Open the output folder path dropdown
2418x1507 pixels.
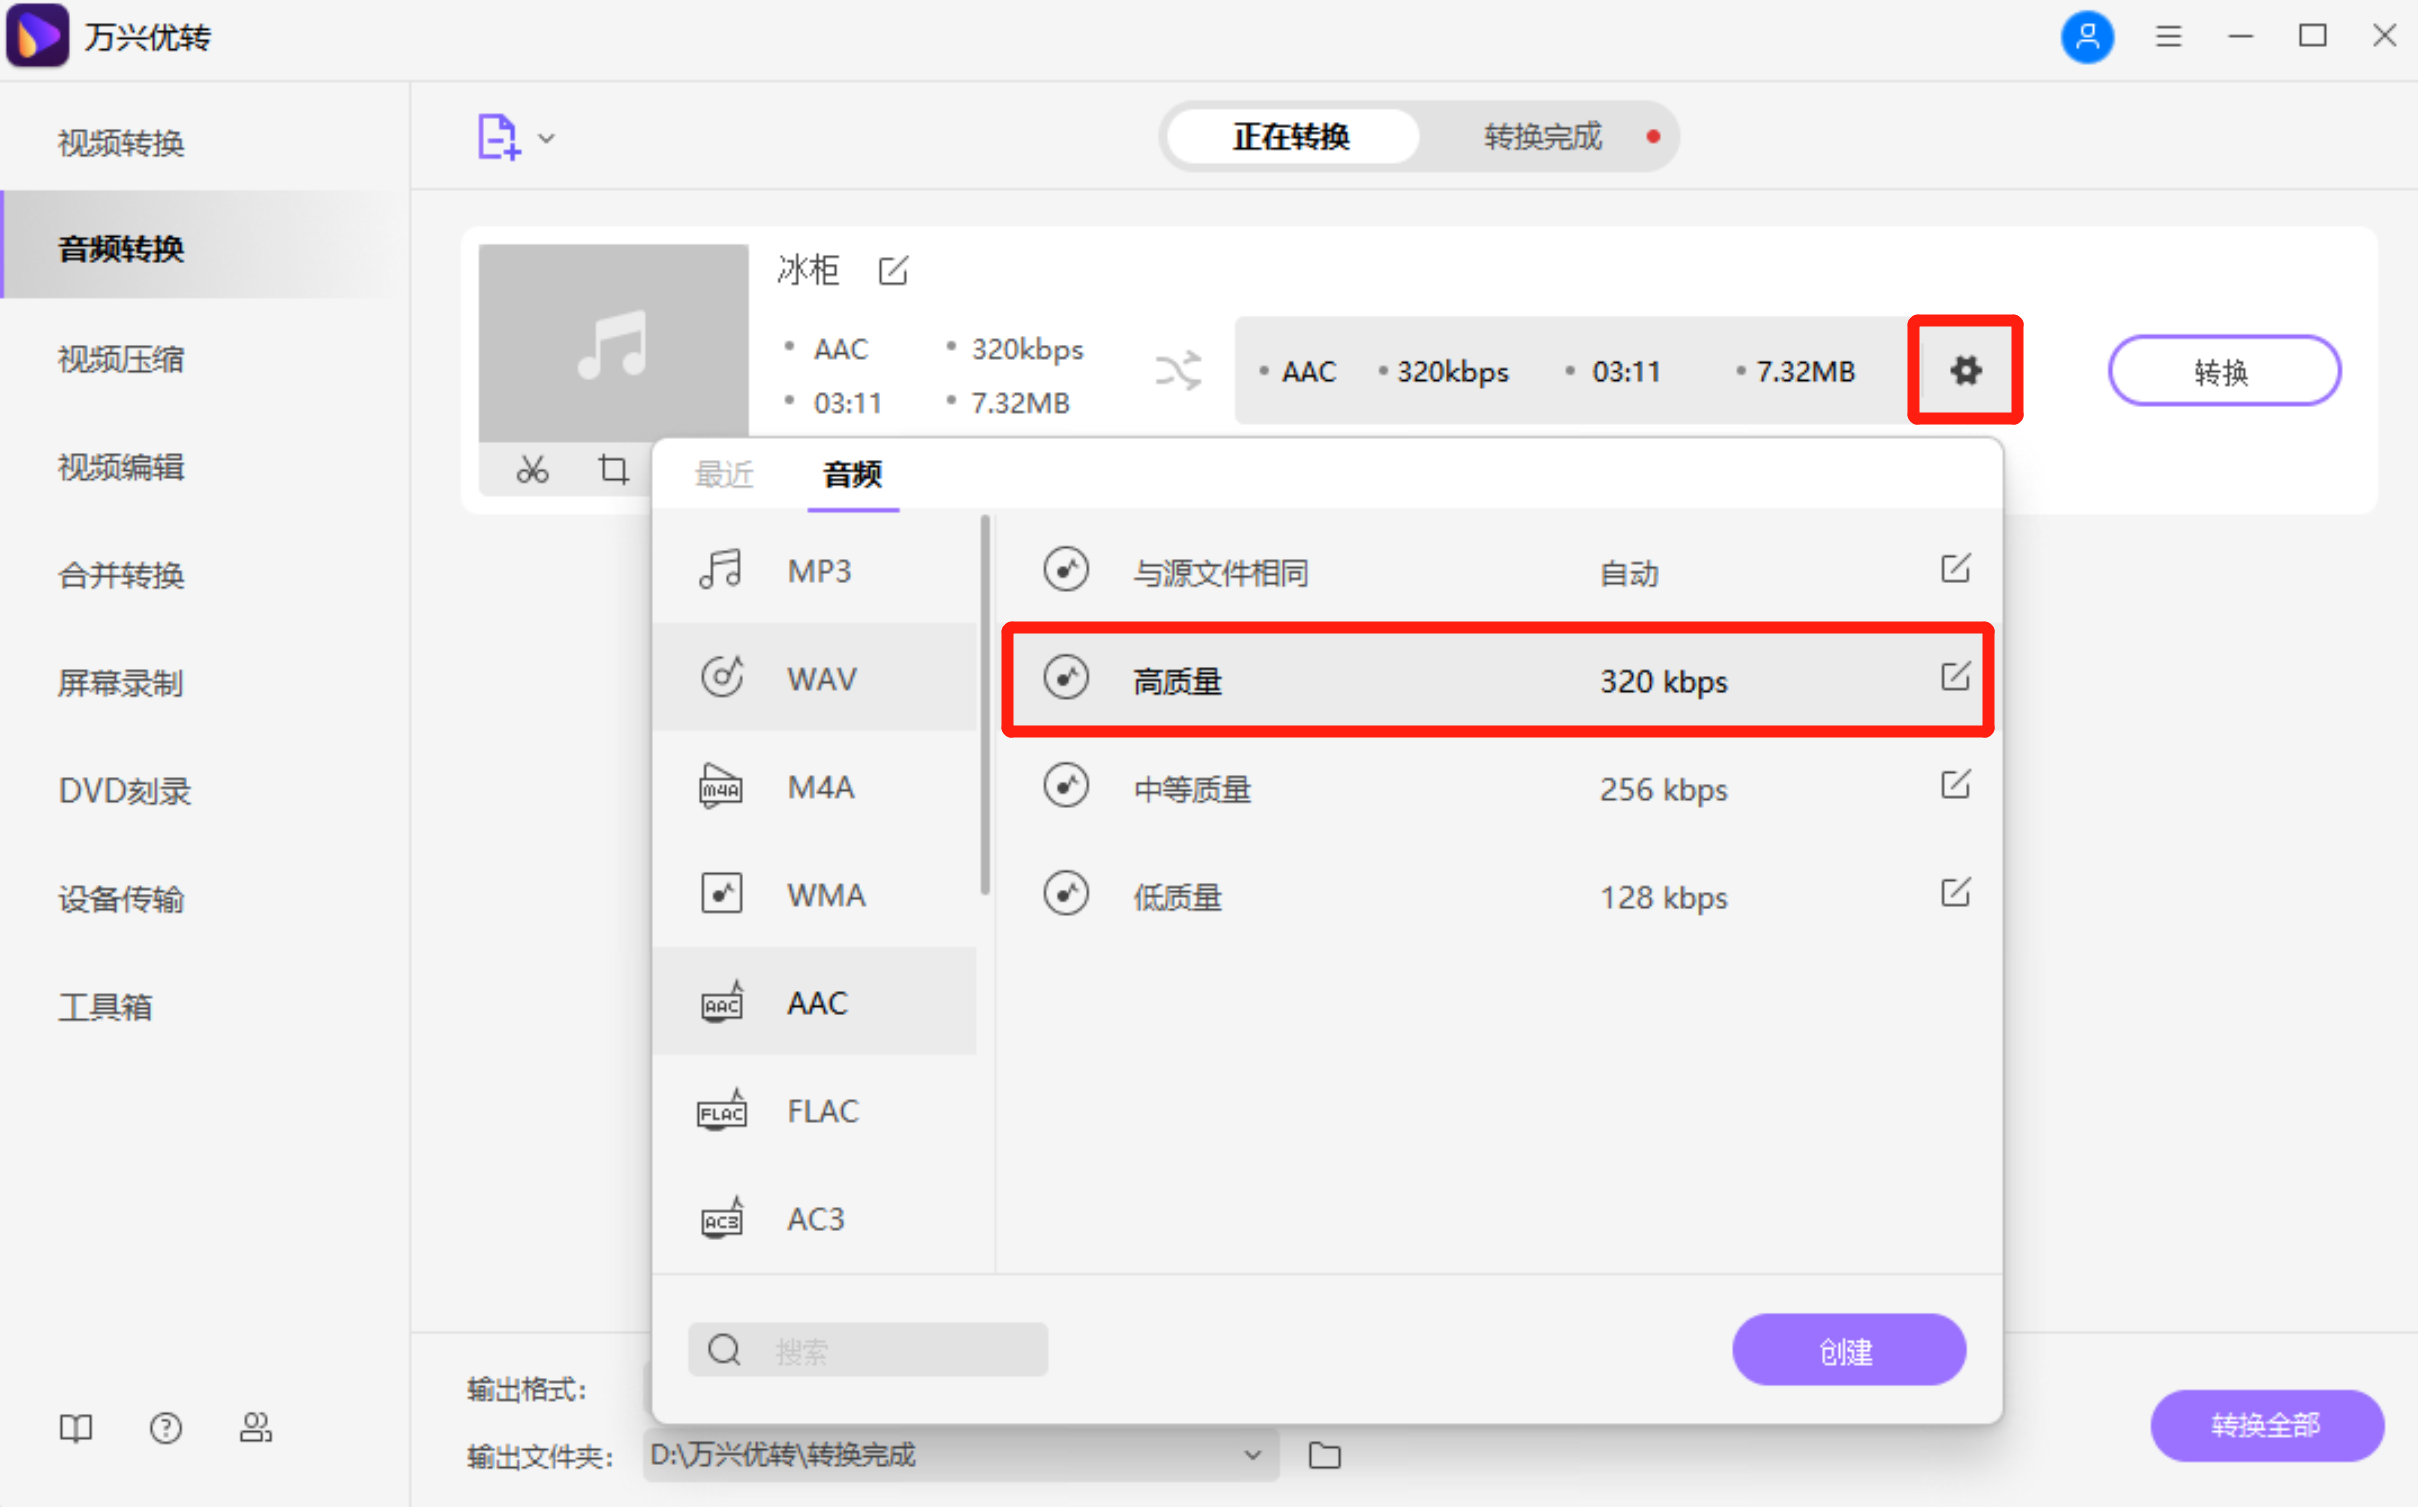(x=1251, y=1456)
